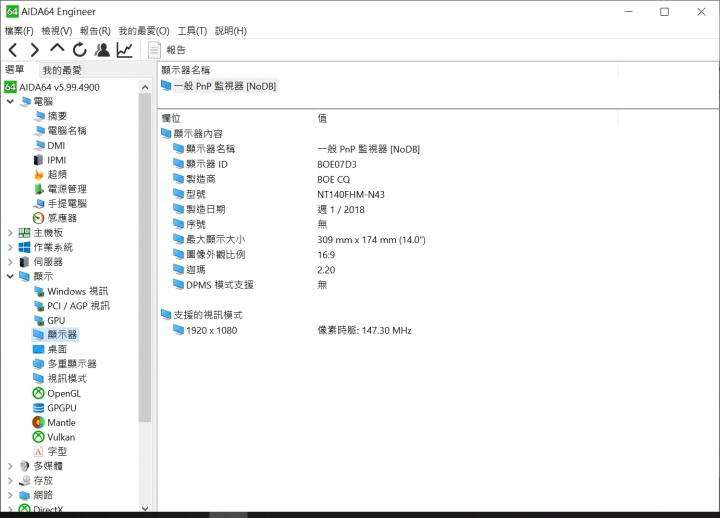Click the refresh toolbar icon
The image size is (720, 518).
tap(79, 50)
